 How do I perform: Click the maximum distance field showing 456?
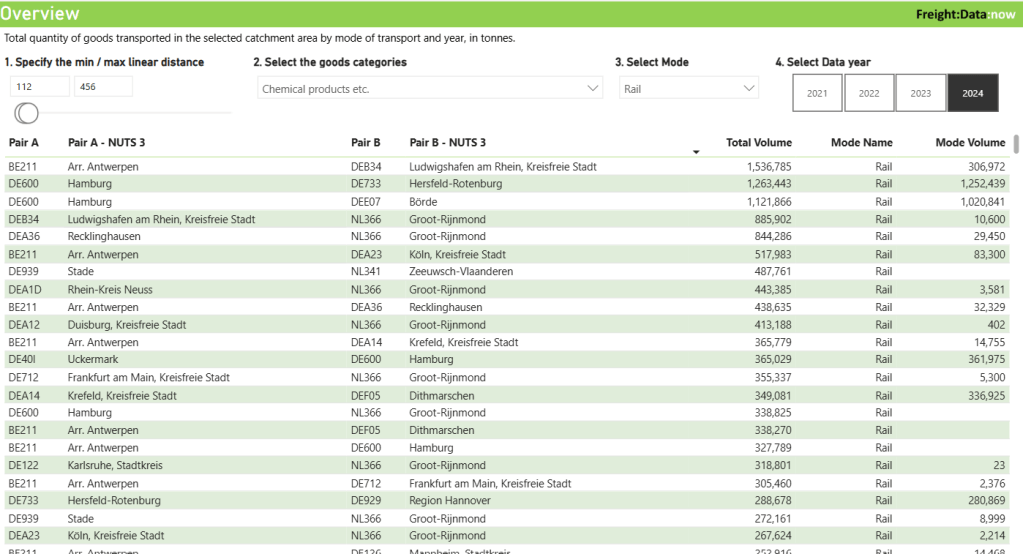coord(103,87)
